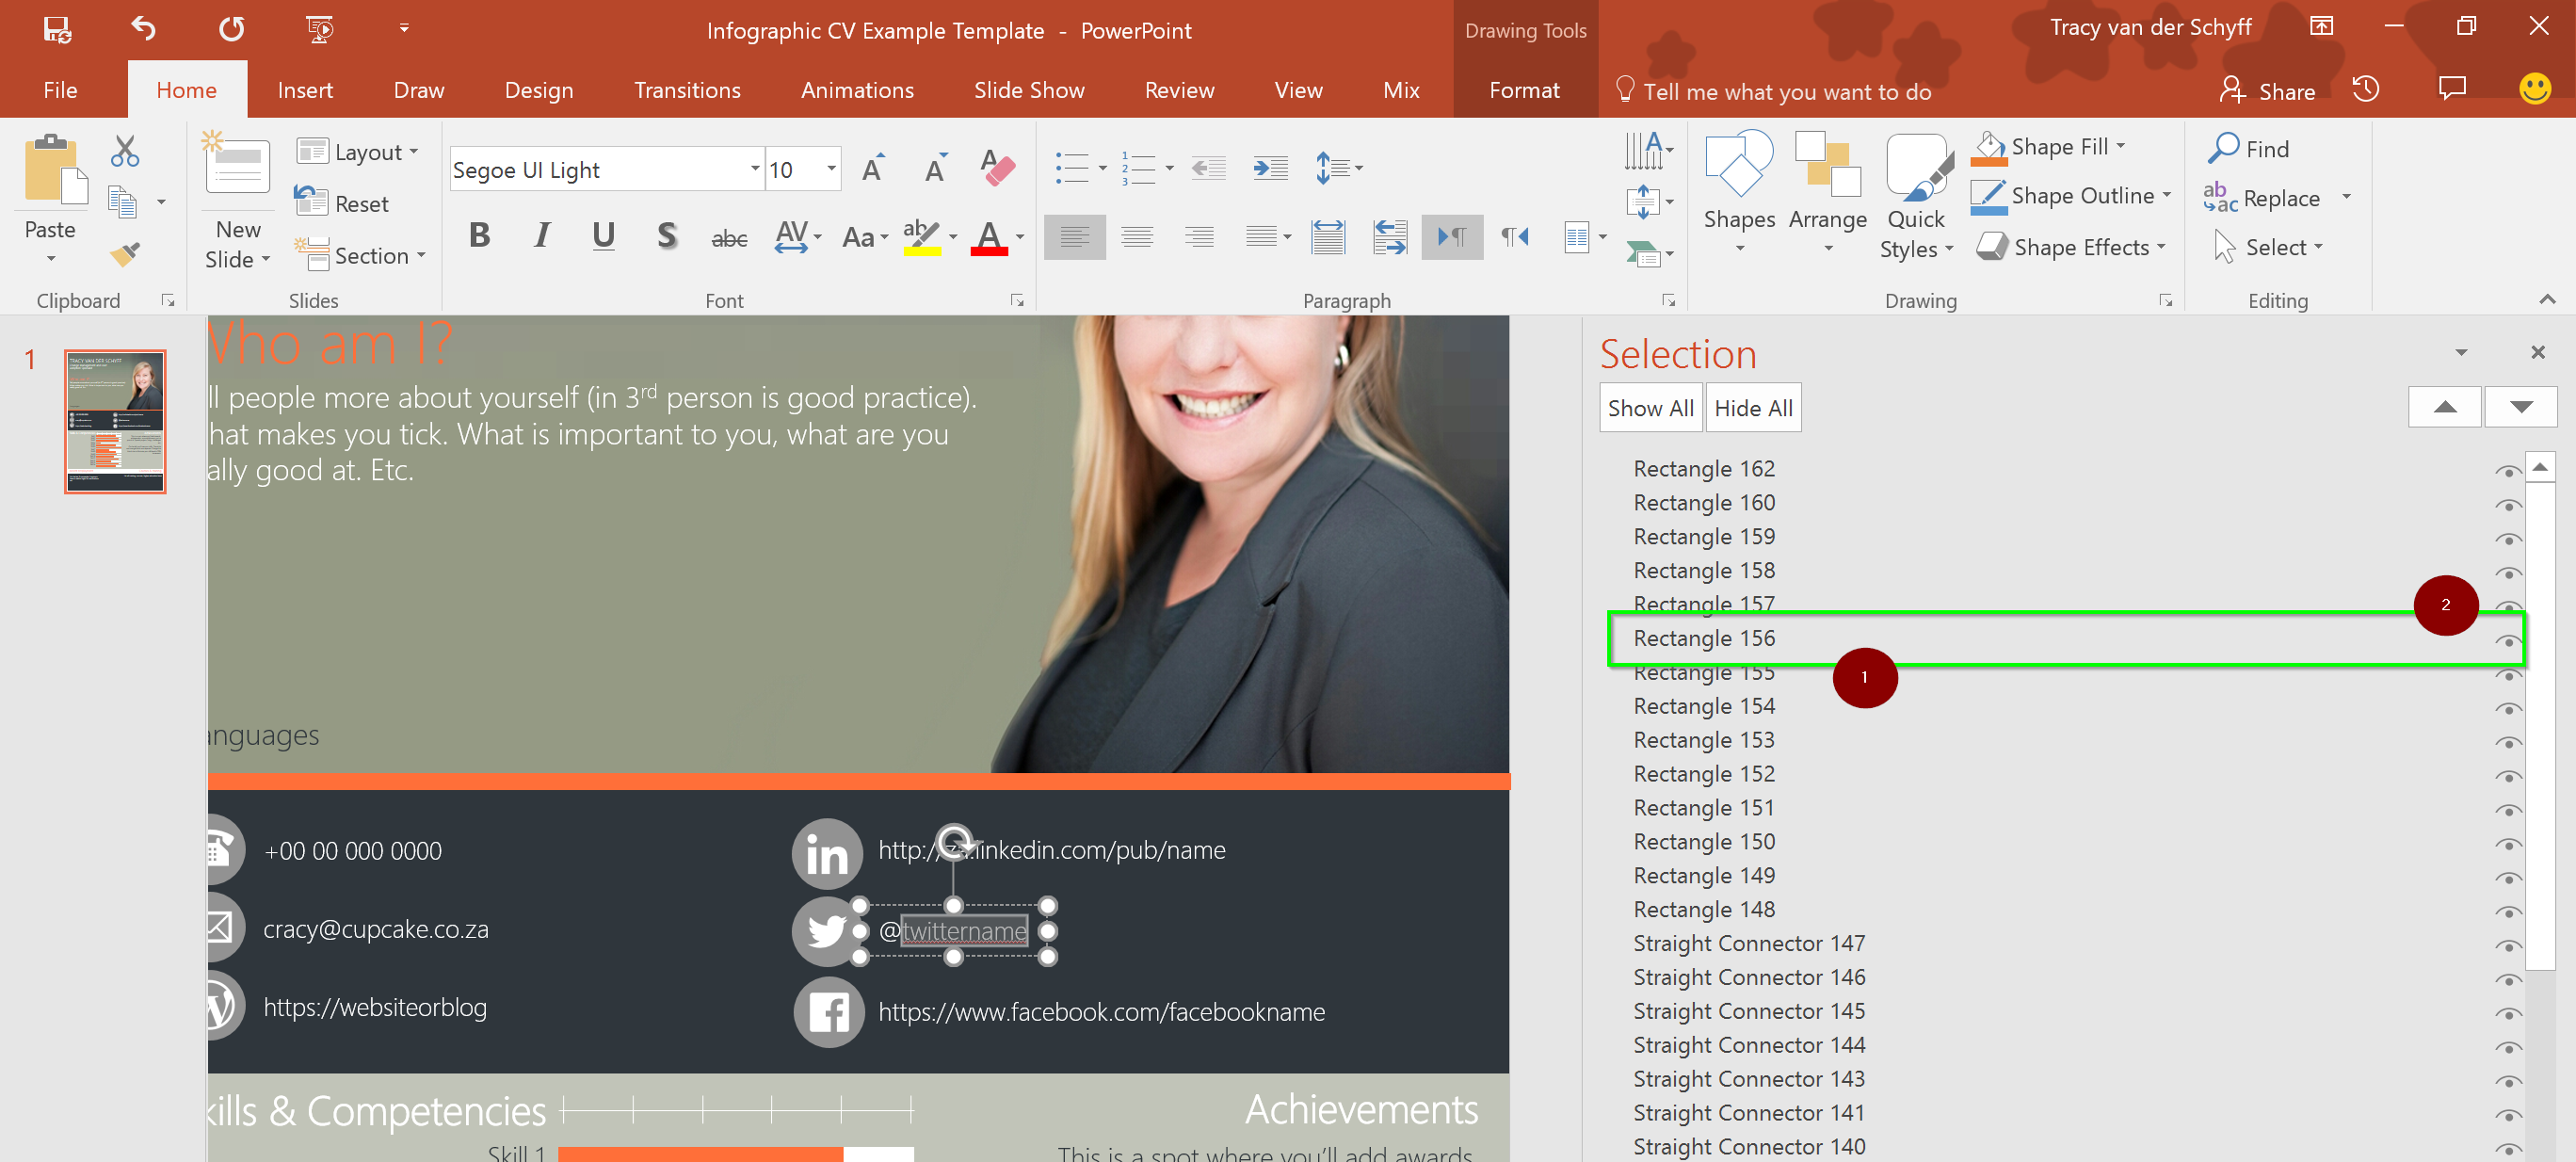The image size is (2576, 1162).
Task: Click the Find icon in Editing group
Action: [x=2250, y=147]
